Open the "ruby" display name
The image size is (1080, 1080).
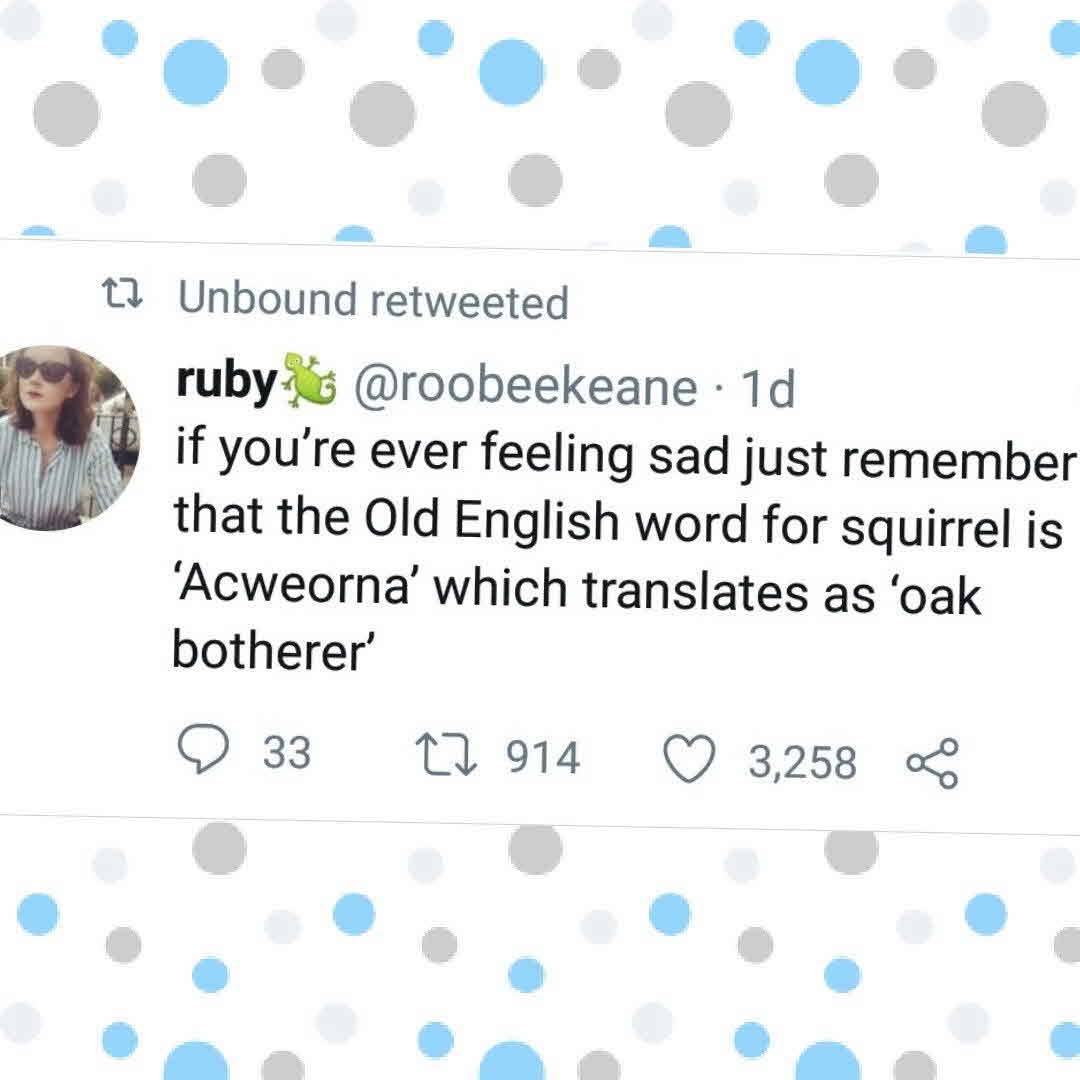225,380
